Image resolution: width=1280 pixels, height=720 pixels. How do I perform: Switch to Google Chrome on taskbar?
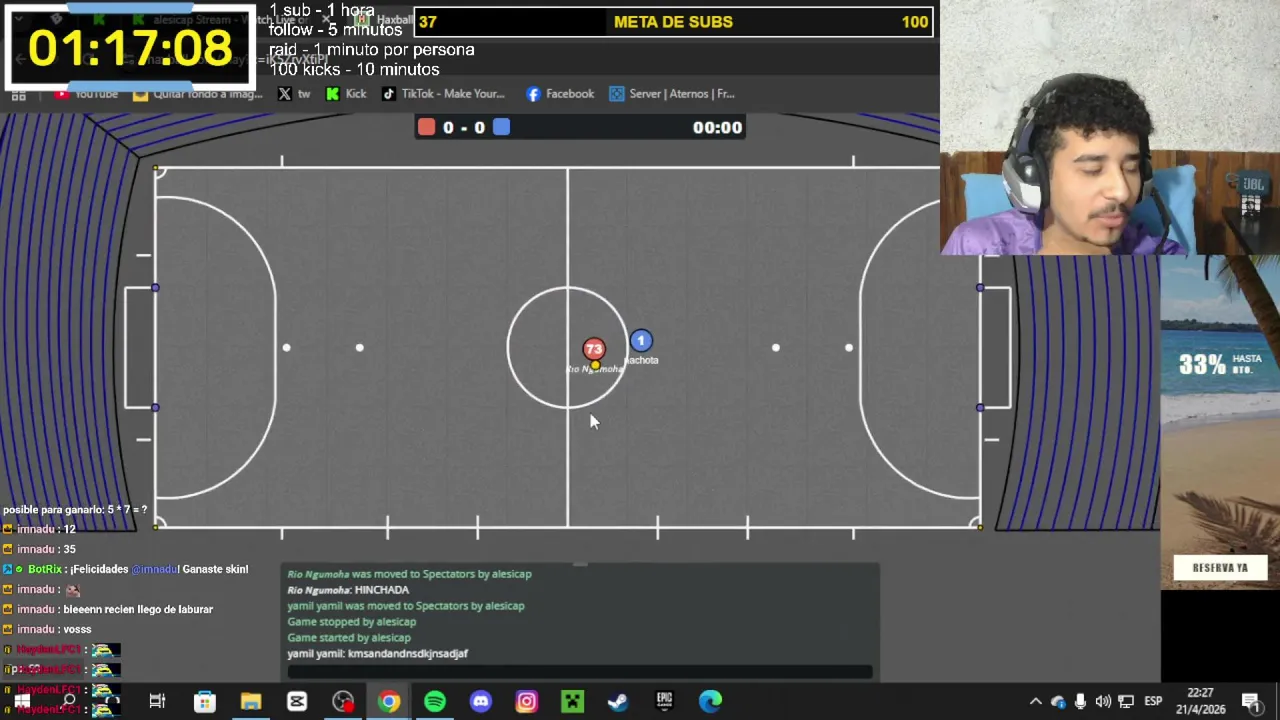(x=389, y=701)
